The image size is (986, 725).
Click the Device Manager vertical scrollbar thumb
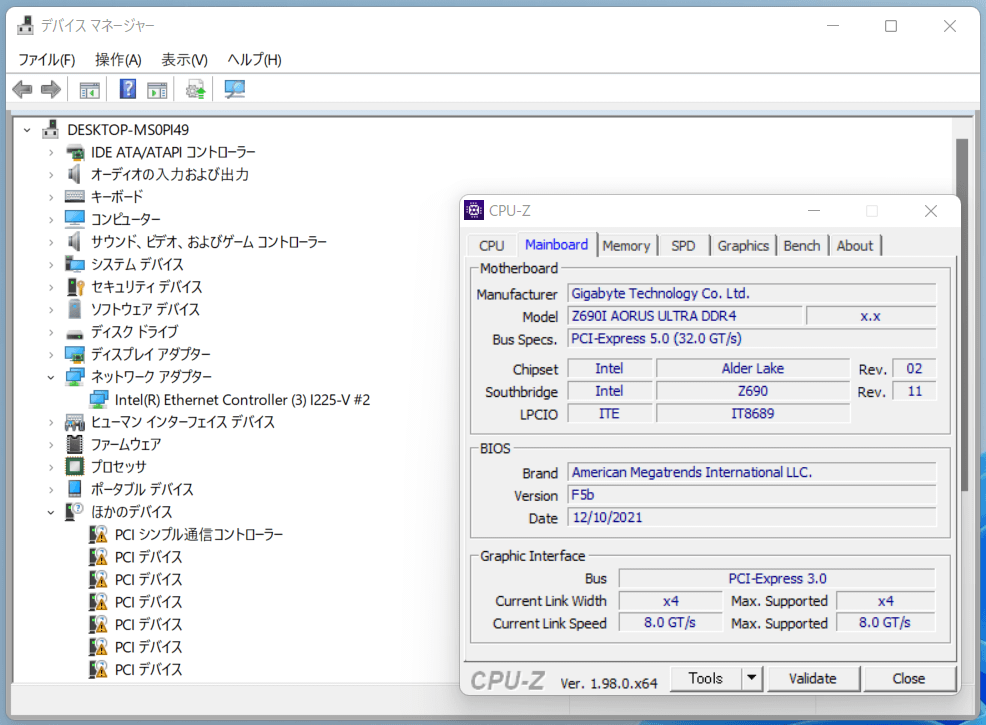(x=961, y=314)
